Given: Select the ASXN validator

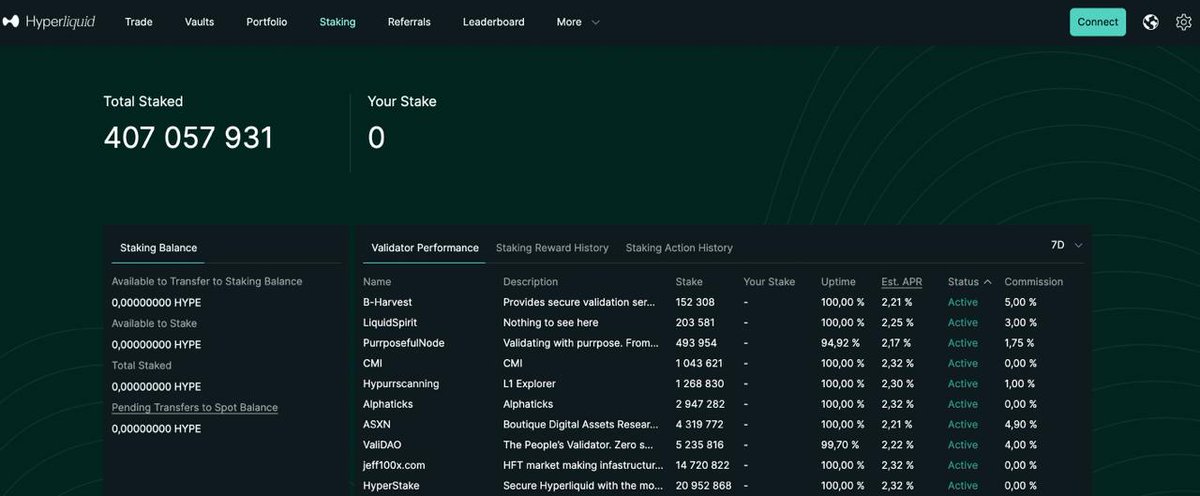Looking at the screenshot, I should [x=377, y=425].
